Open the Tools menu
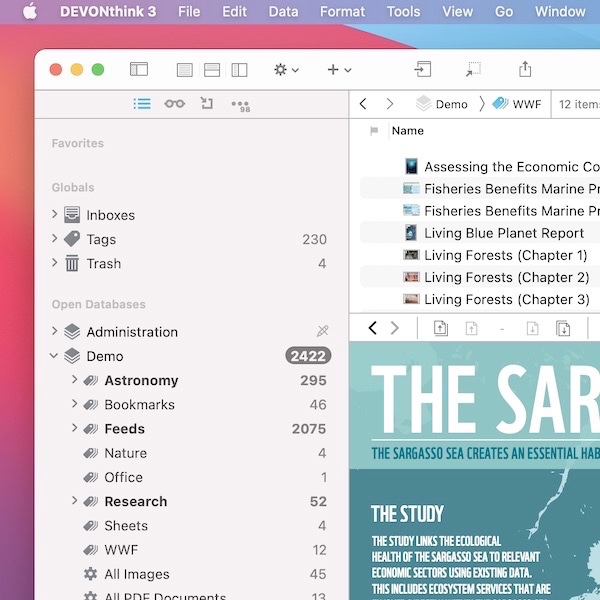This screenshot has height=600, width=600. 403,12
